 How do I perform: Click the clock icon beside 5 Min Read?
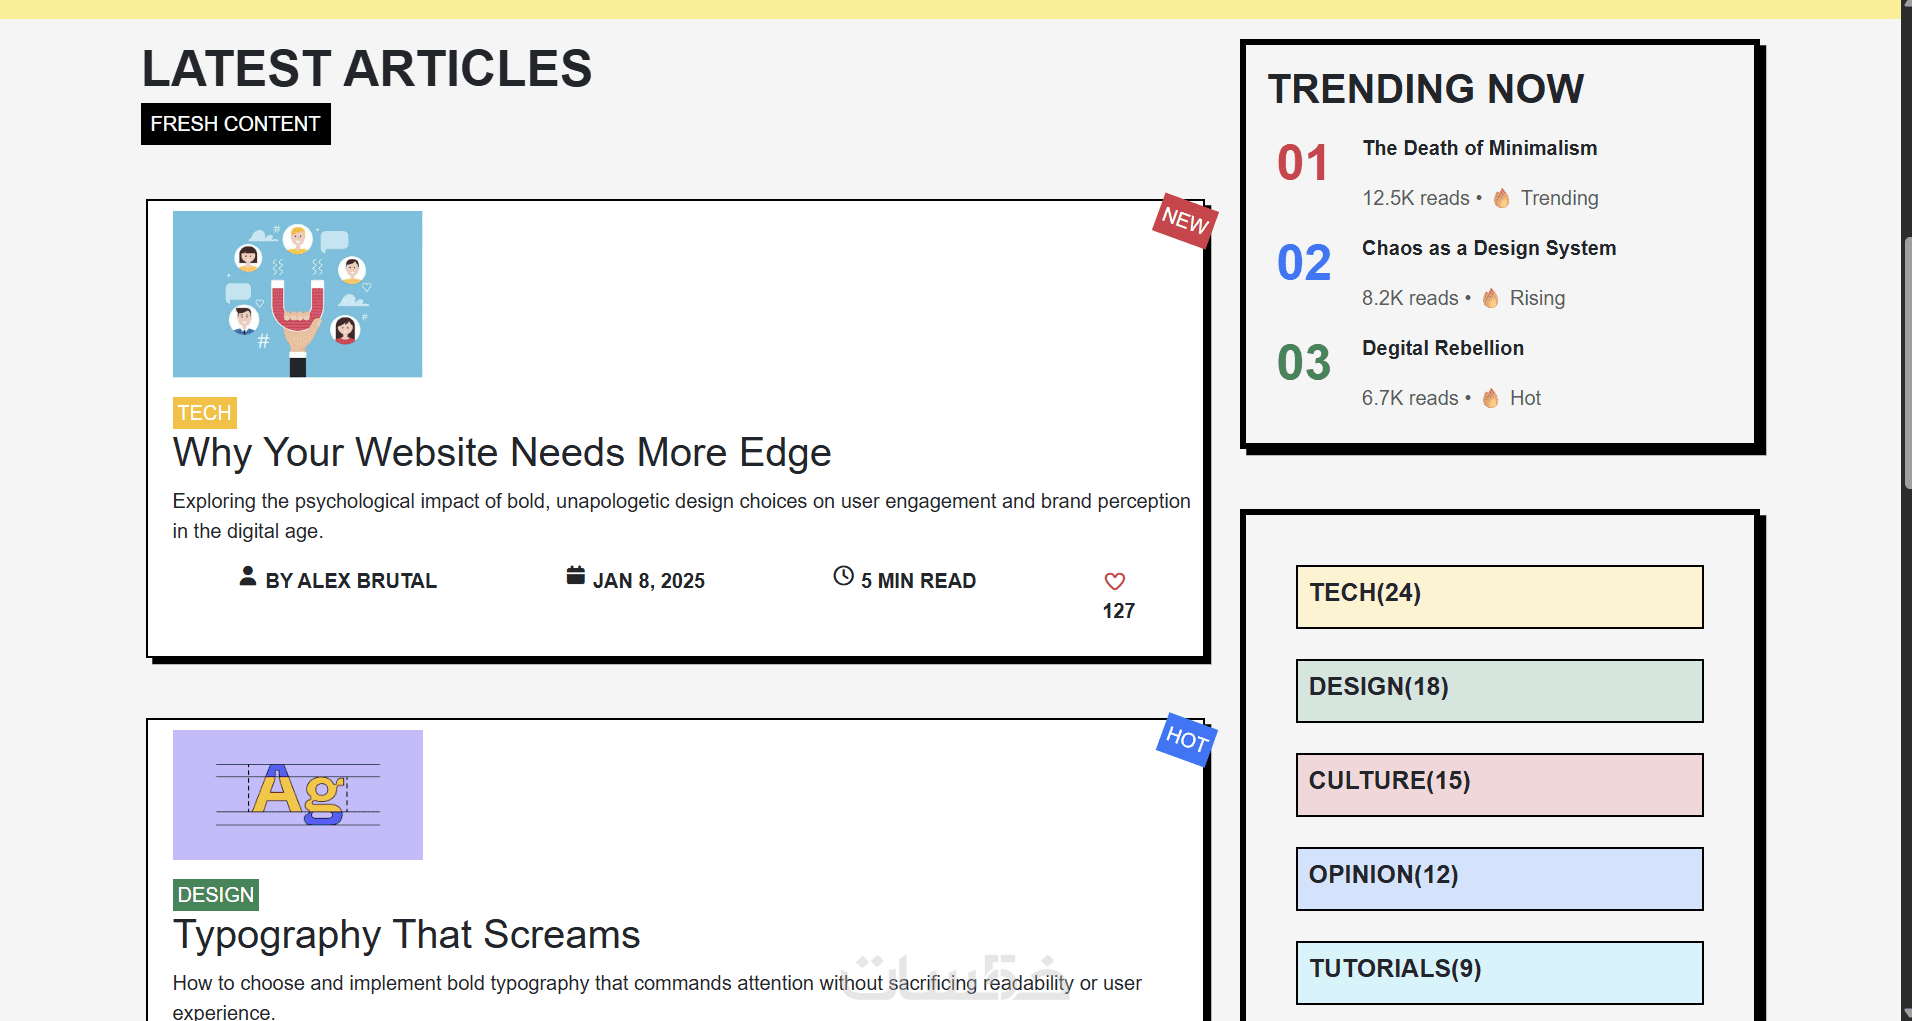[844, 576]
